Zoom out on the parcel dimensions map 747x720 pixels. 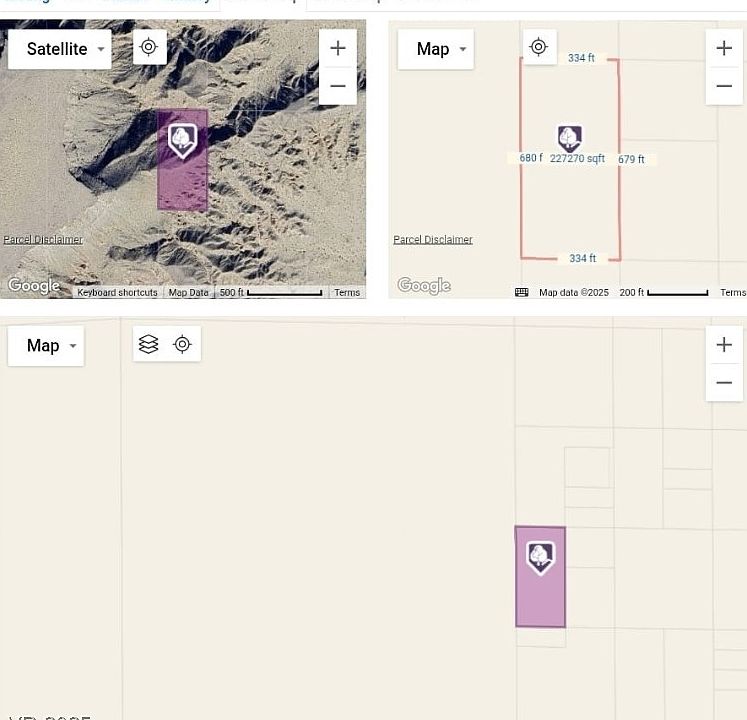click(724, 86)
